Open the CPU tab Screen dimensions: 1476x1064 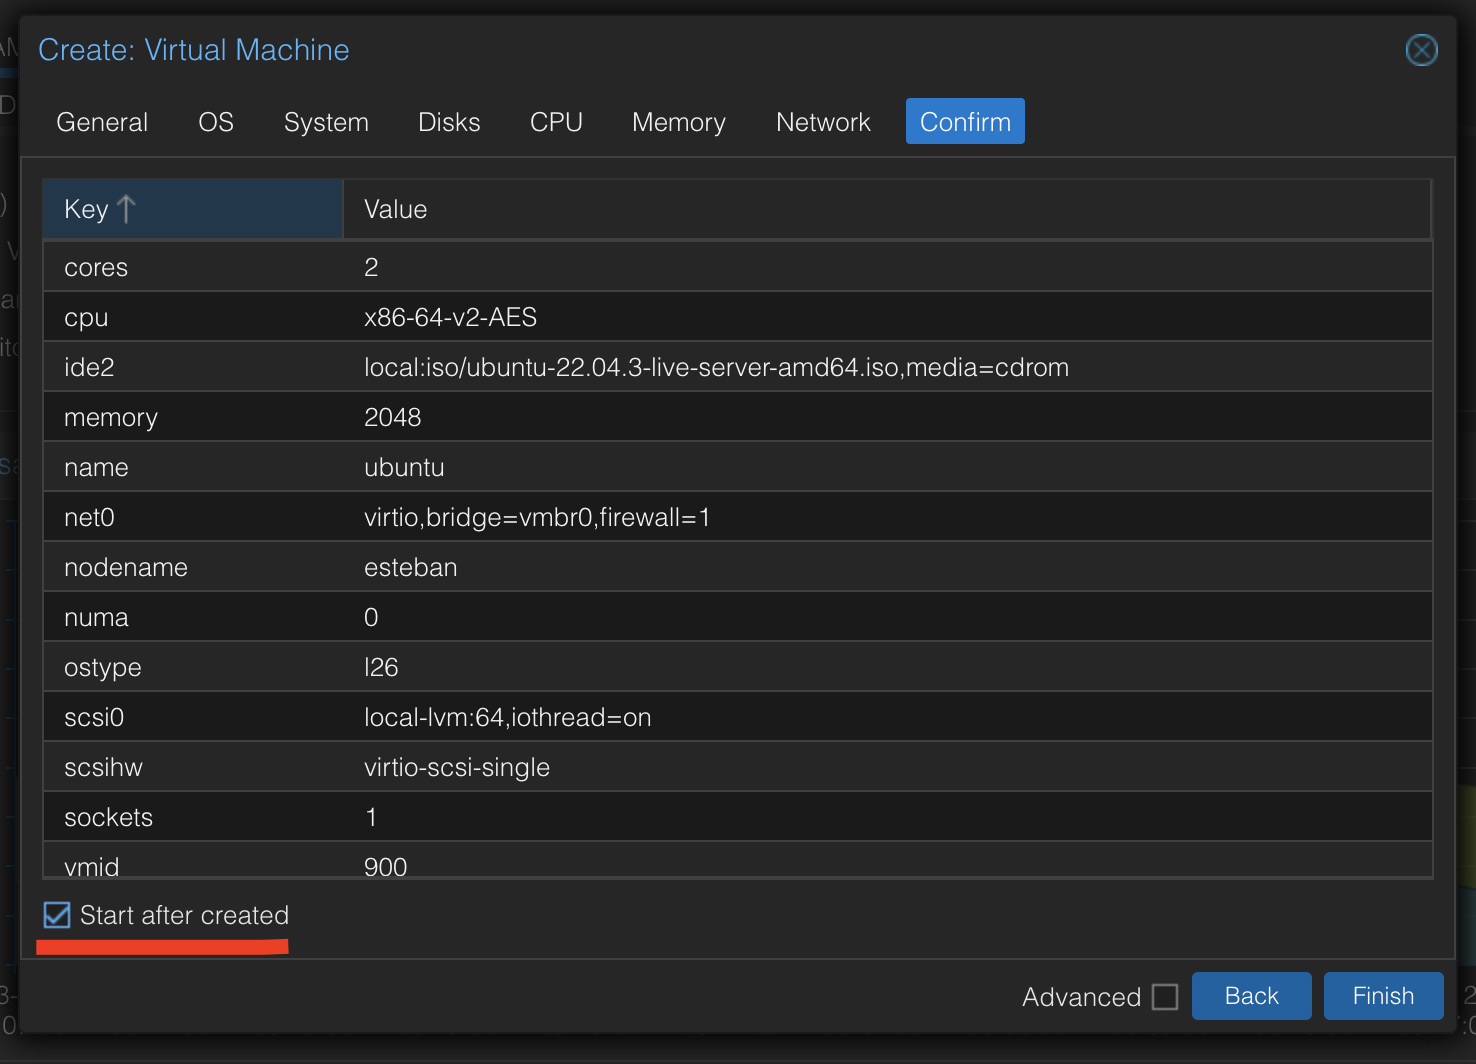[x=556, y=122]
